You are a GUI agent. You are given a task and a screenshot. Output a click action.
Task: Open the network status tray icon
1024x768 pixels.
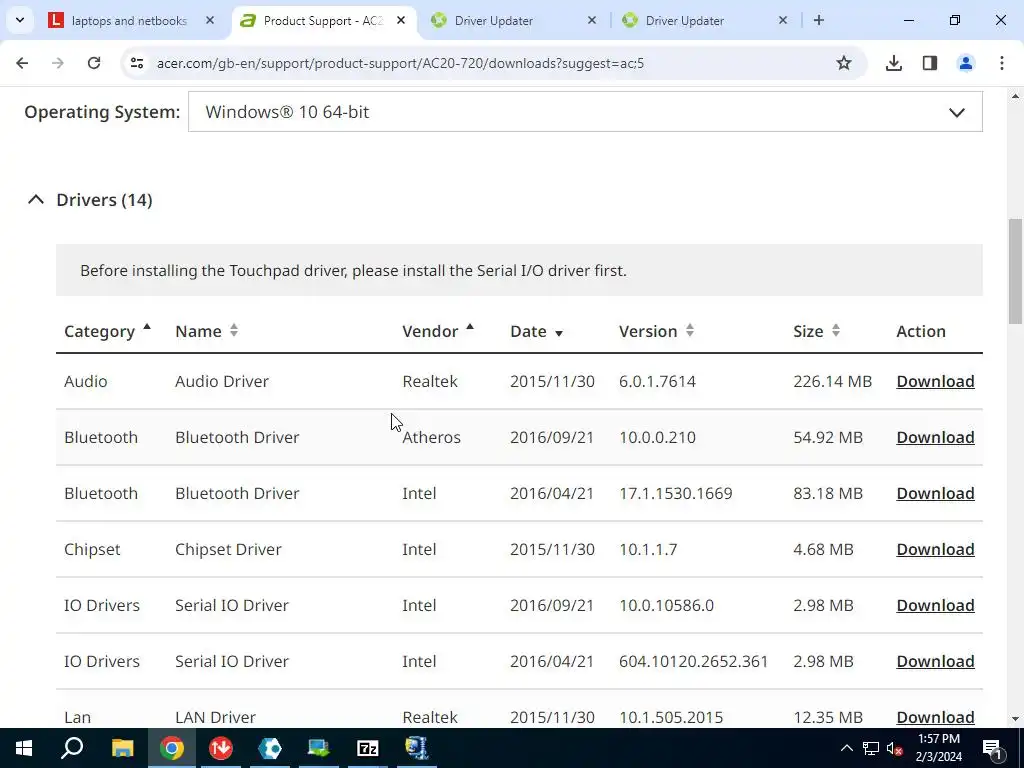click(871, 748)
